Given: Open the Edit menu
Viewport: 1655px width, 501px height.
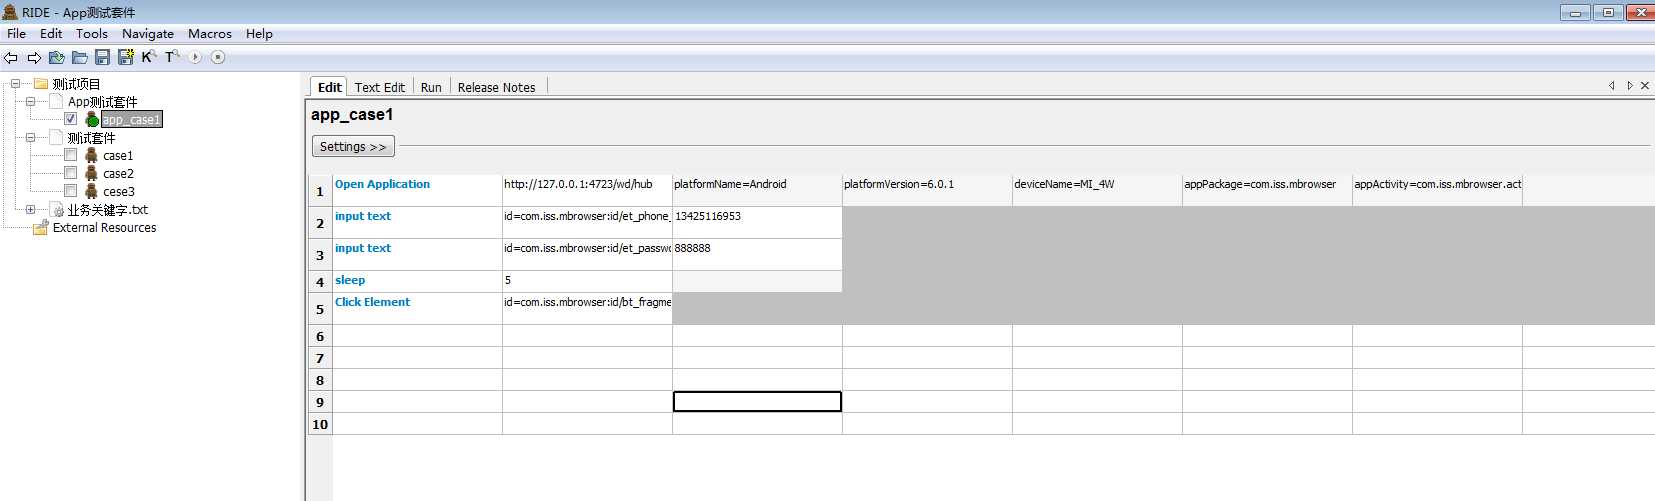Looking at the screenshot, I should (50, 33).
